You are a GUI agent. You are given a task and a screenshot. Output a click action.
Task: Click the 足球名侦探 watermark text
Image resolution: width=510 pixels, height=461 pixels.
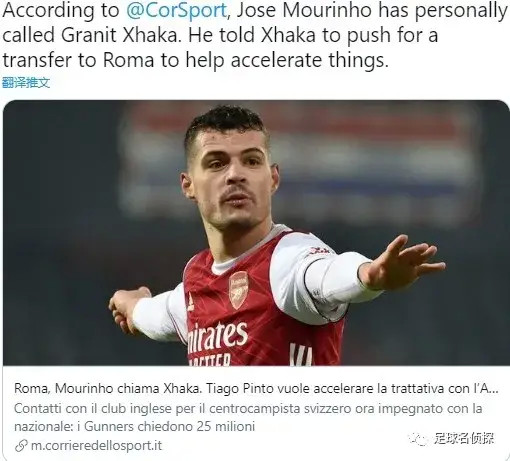(x=464, y=439)
